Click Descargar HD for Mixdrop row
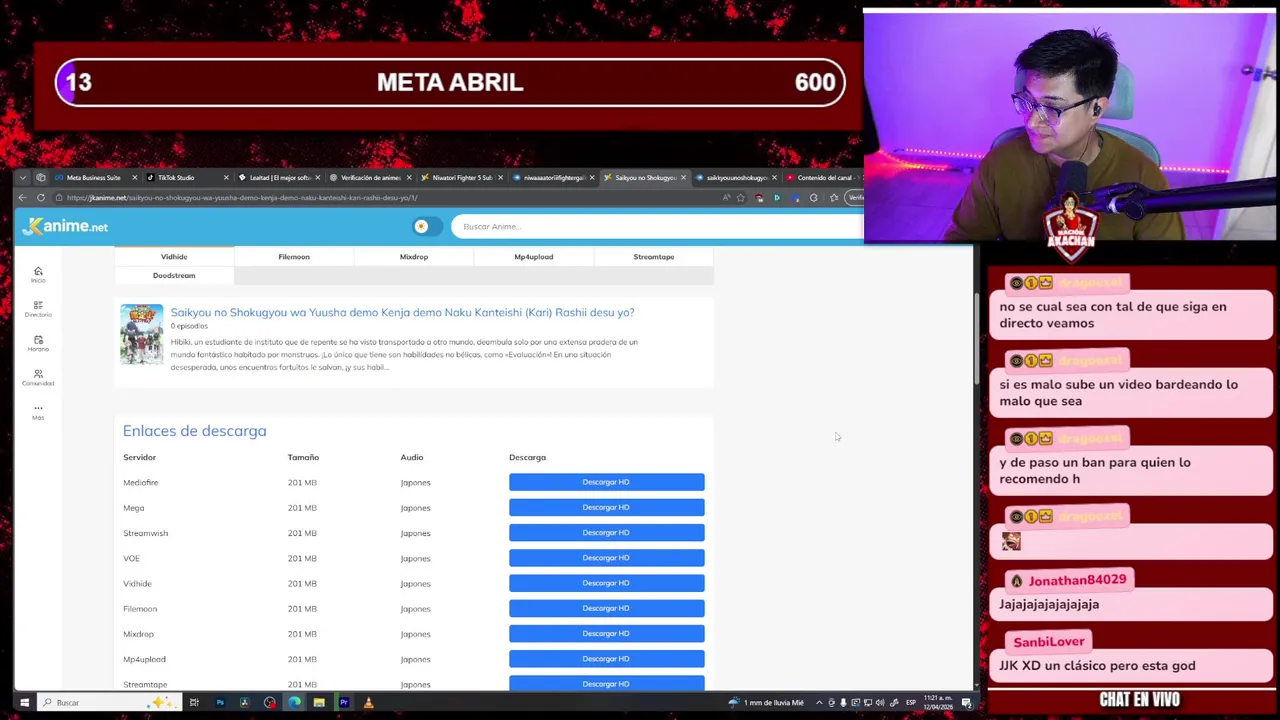Image resolution: width=1280 pixels, height=720 pixels. [606, 633]
